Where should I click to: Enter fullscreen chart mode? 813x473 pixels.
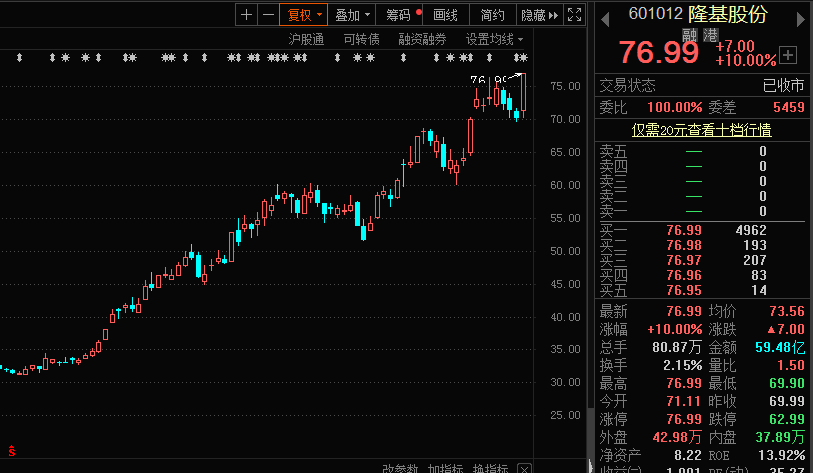[x=574, y=15]
